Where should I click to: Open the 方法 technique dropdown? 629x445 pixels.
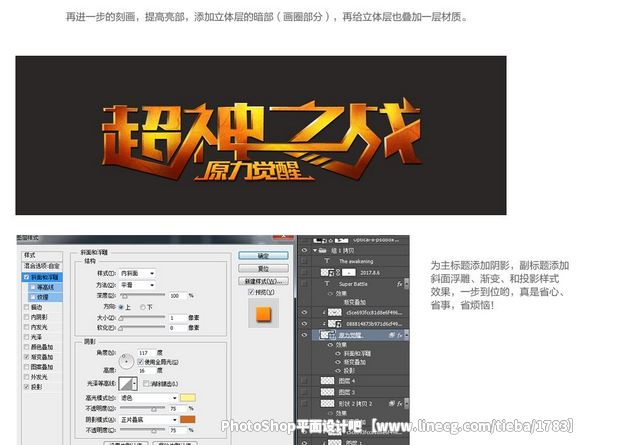(137, 285)
